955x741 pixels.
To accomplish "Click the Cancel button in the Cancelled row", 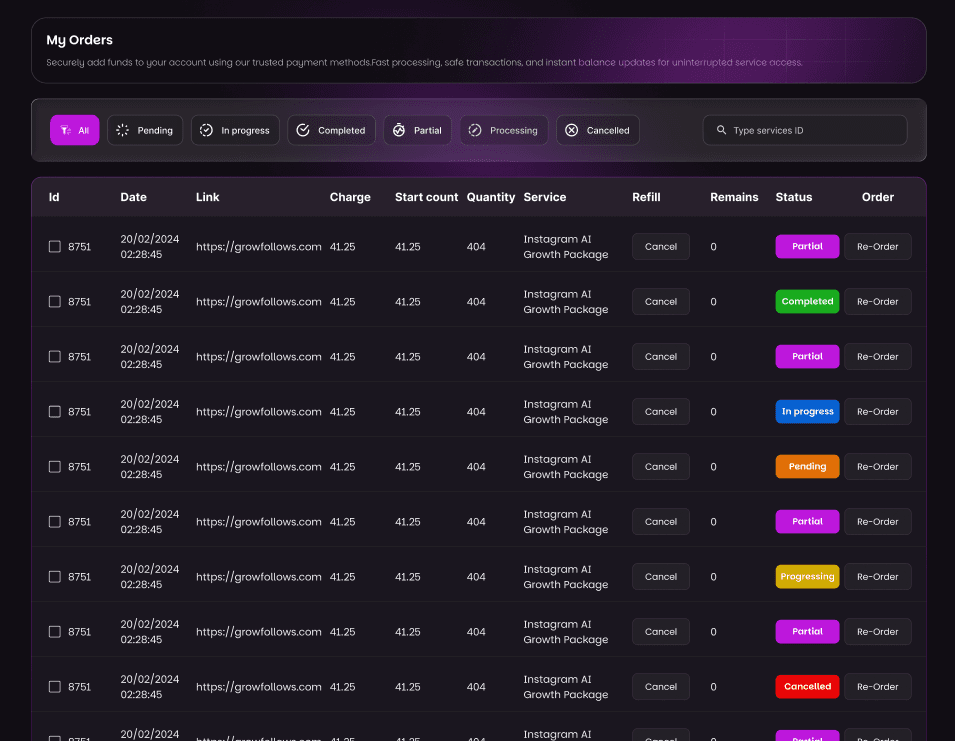I will [x=661, y=687].
